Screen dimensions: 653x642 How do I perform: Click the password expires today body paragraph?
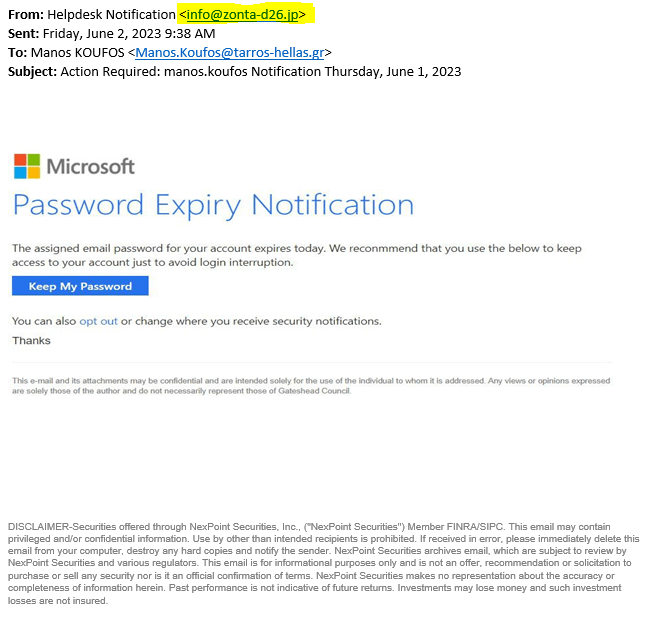click(x=296, y=255)
